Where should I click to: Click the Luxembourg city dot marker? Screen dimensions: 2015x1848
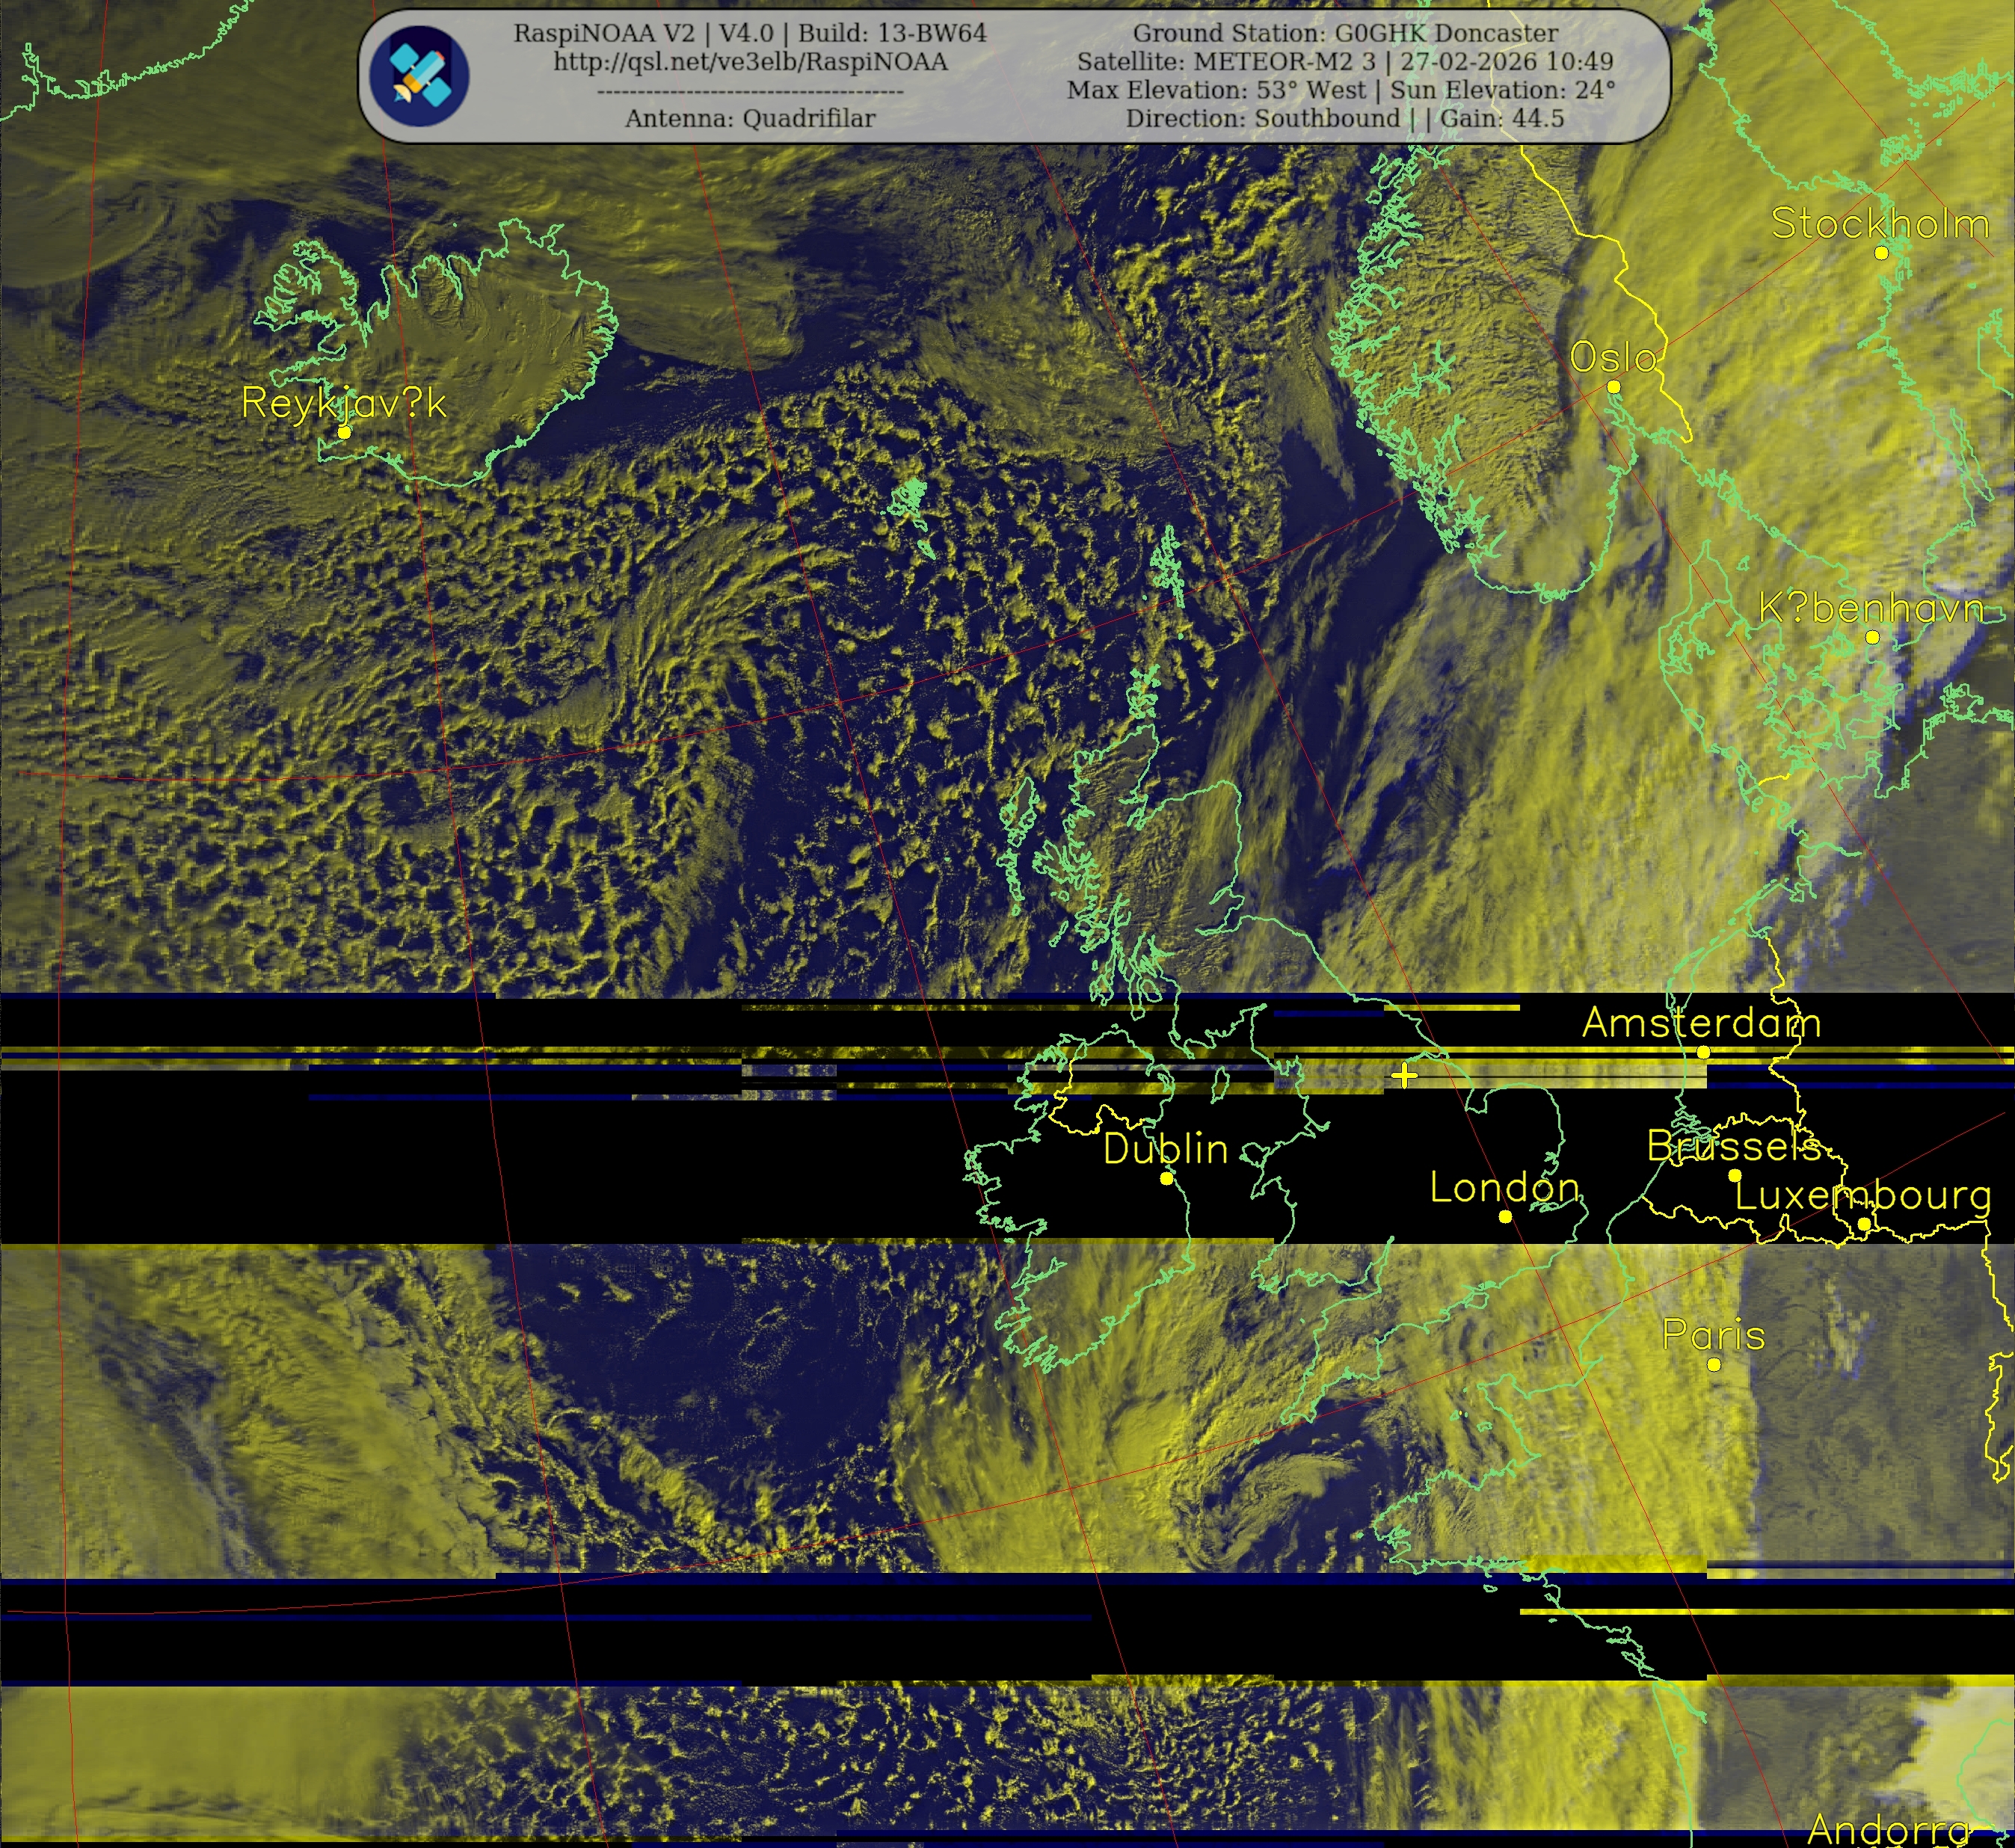tap(1864, 1225)
